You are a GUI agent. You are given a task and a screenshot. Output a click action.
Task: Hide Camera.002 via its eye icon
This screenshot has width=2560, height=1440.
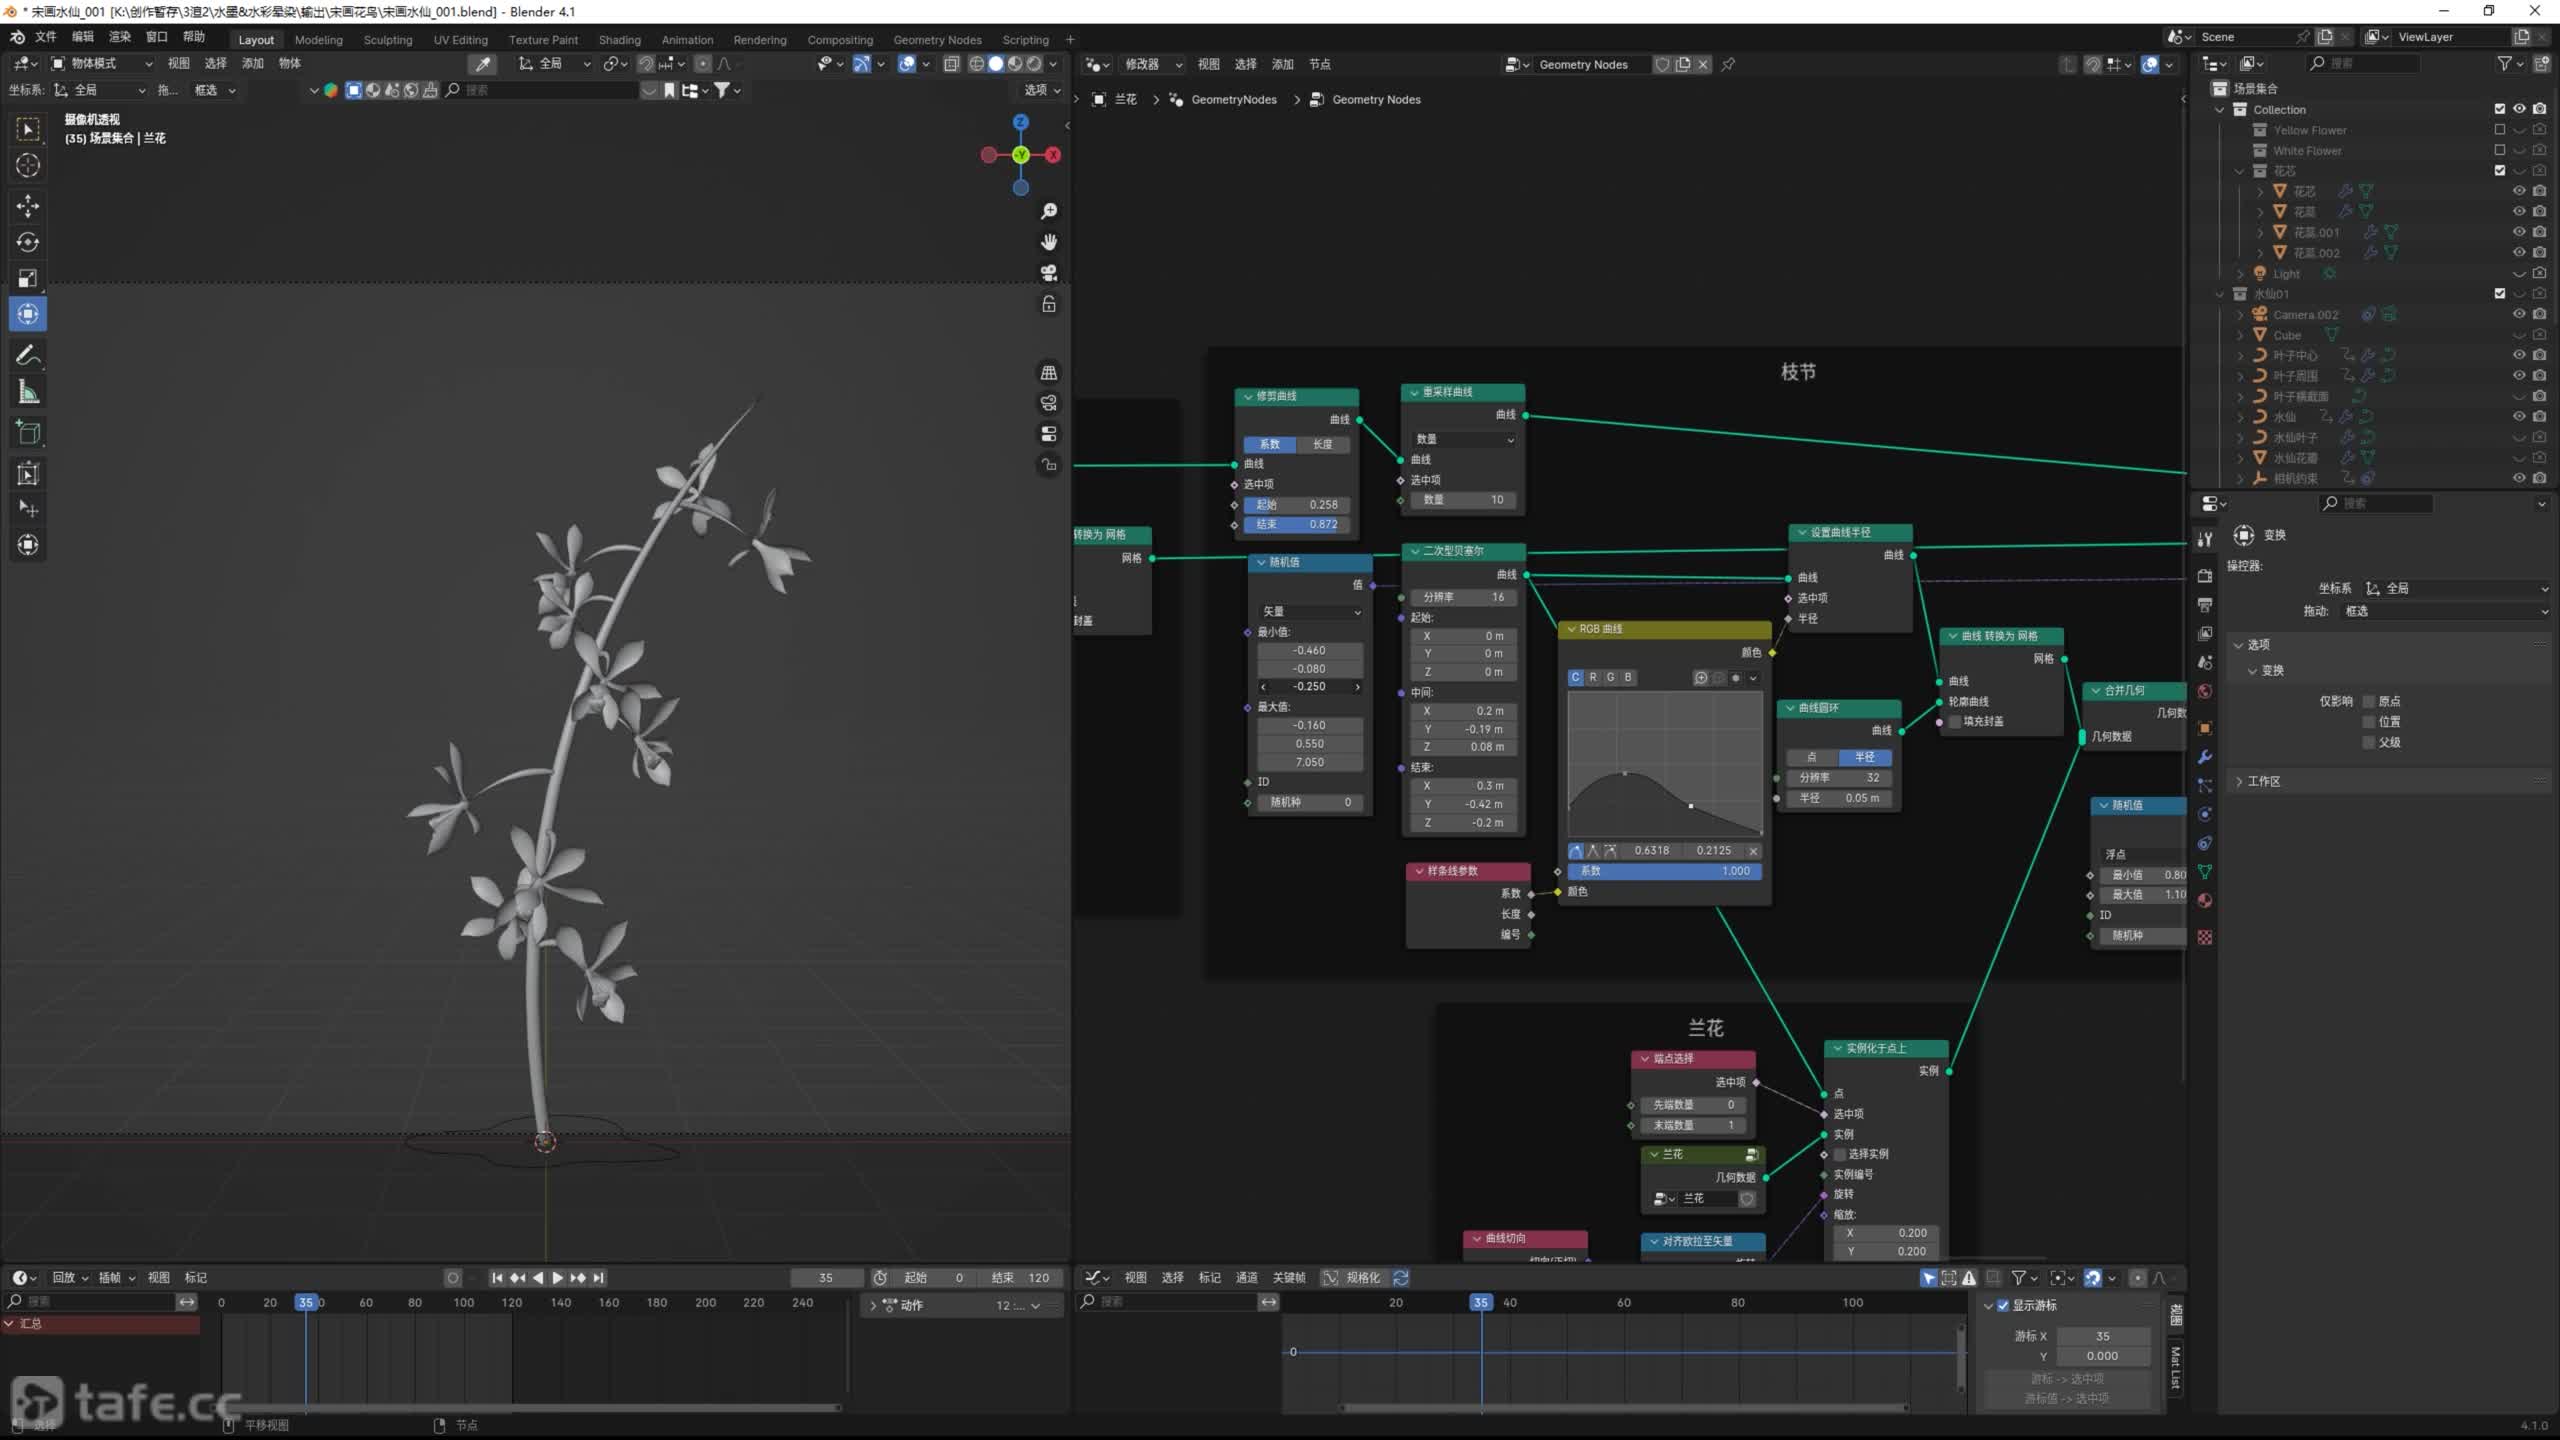pos(2519,314)
